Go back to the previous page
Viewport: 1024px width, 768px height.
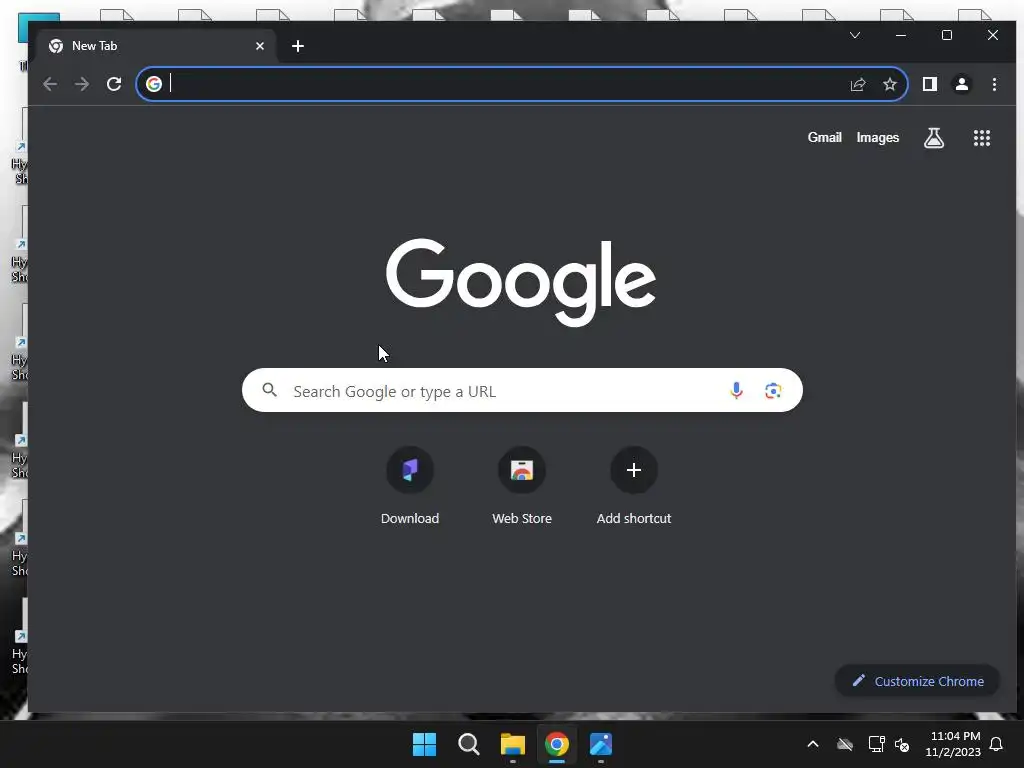pos(50,84)
